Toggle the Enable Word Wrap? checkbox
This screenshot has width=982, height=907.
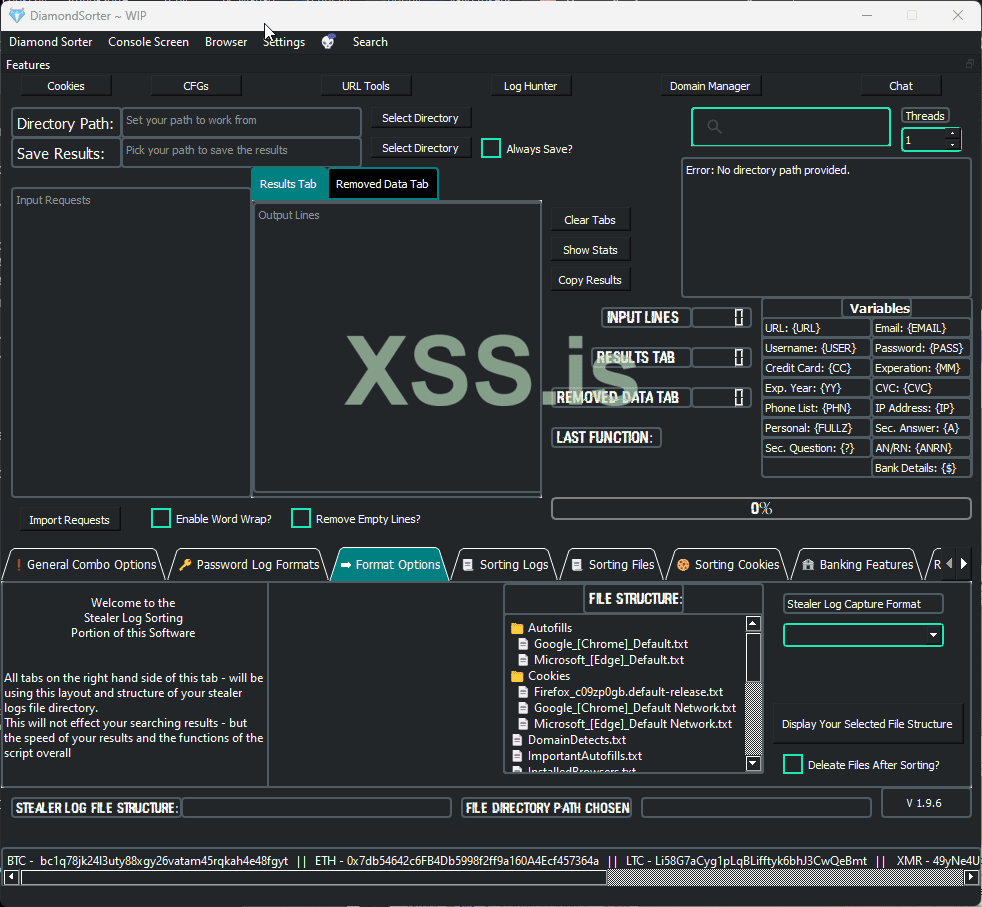click(161, 518)
